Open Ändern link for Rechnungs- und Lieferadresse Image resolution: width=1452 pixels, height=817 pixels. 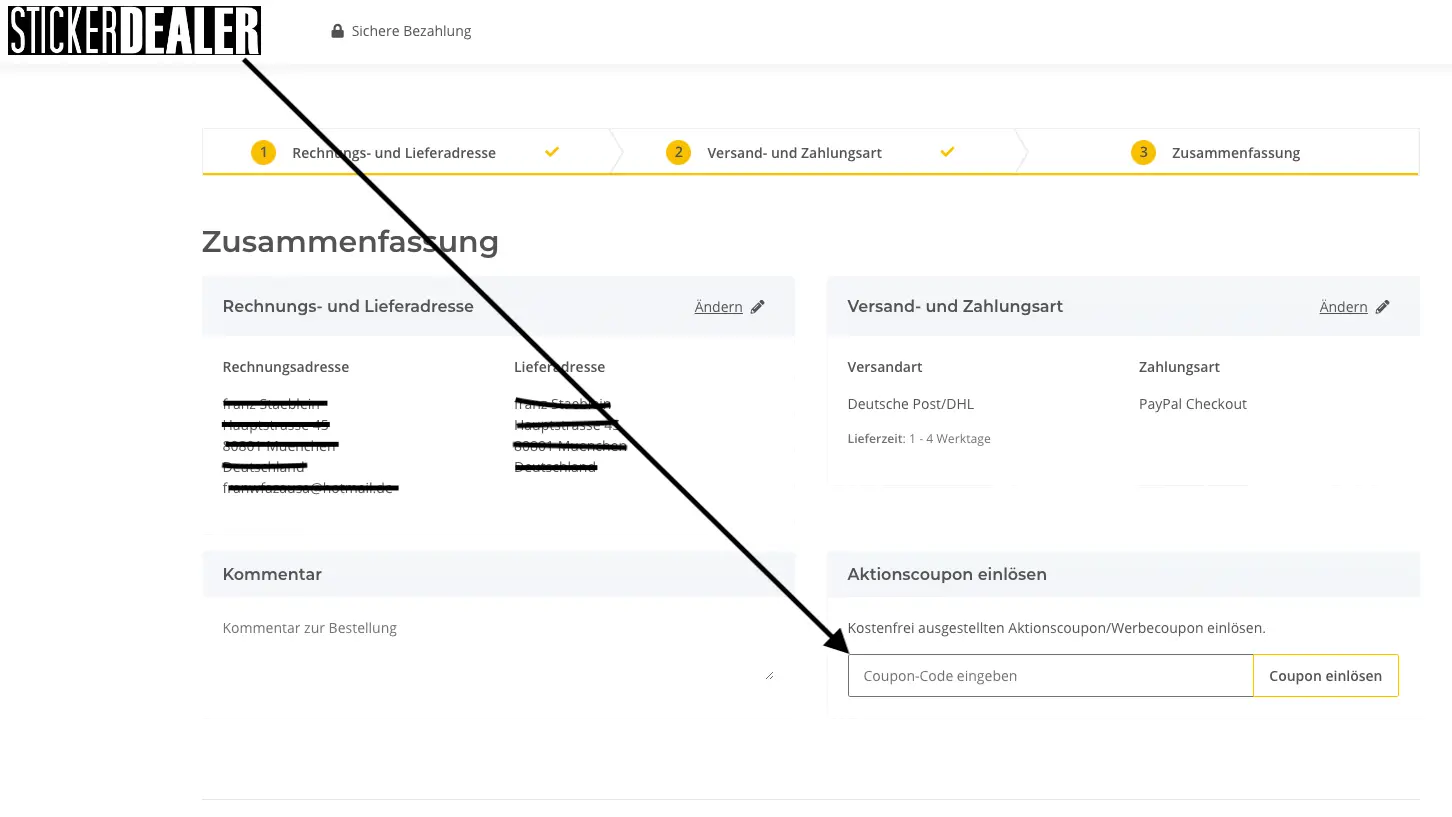coord(718,307)
